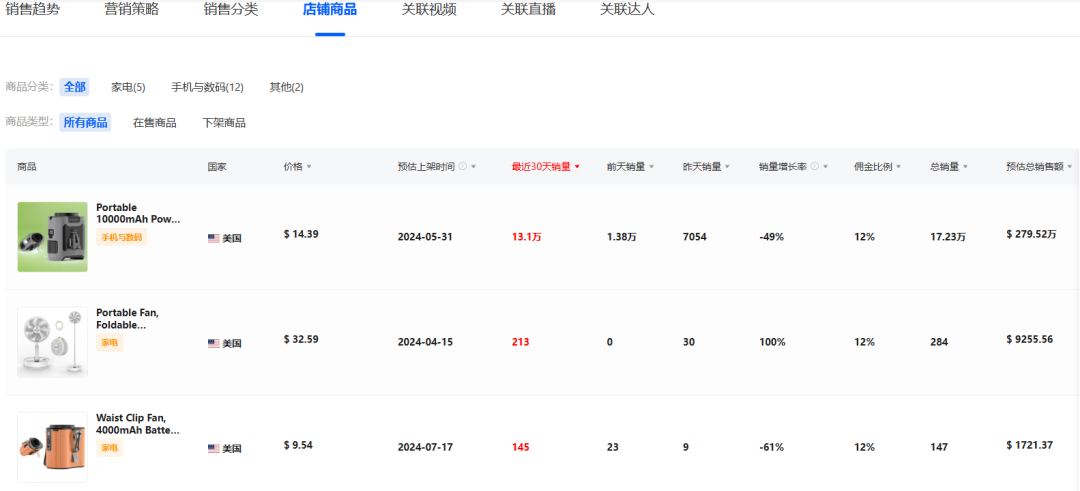Click price $ 9.54
The height and width of the screenshot is (491, 1080).
click(x=298, y=445)
